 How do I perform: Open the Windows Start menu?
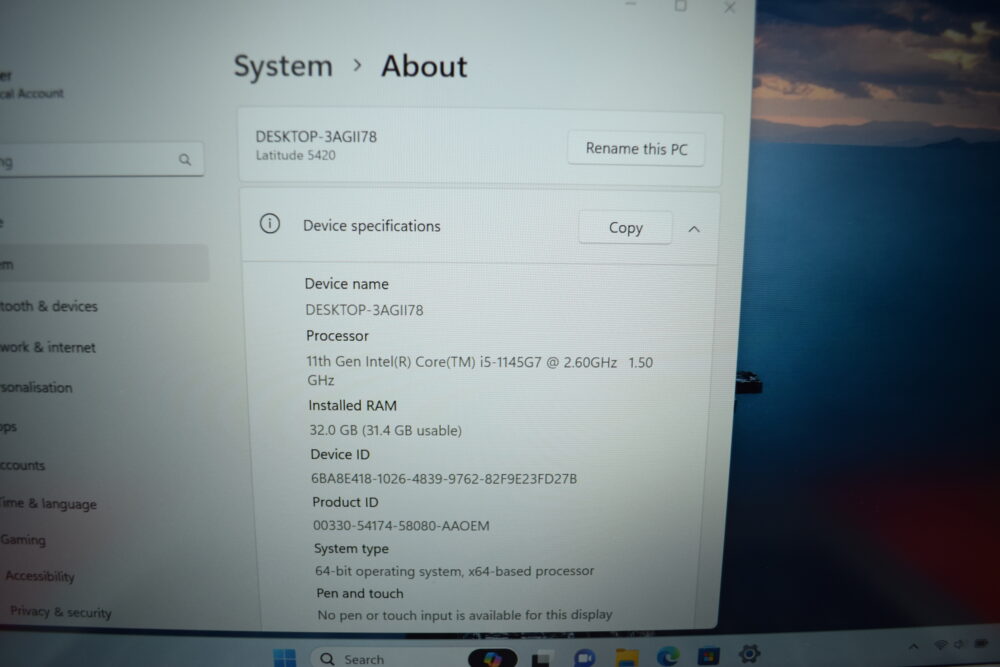tap(284, 657)
